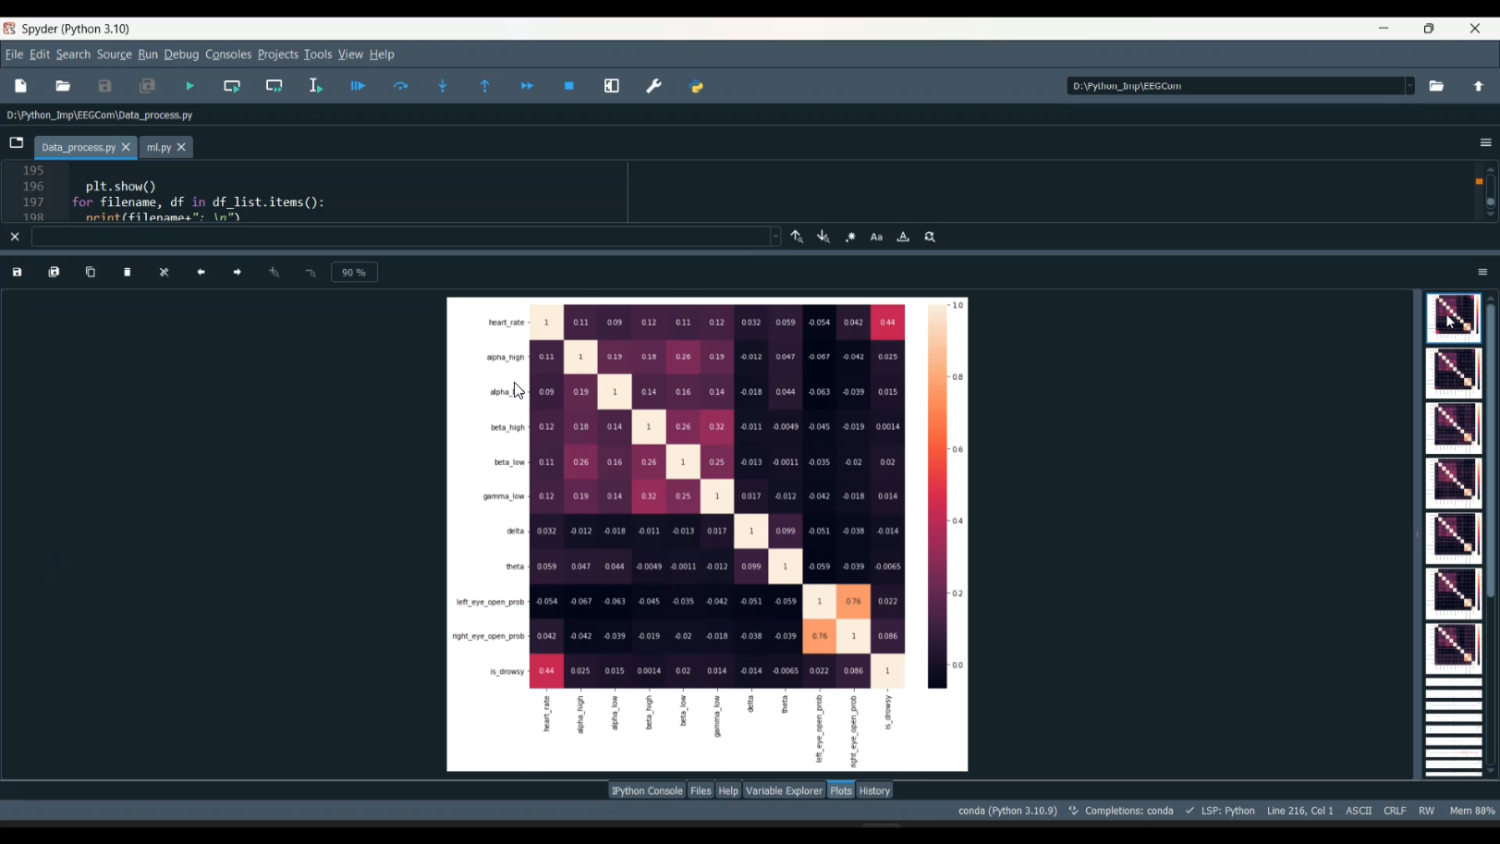Open the IPython Console pane
The height and width of the screenshot is (844, 1500).
(x=647, y=791)
